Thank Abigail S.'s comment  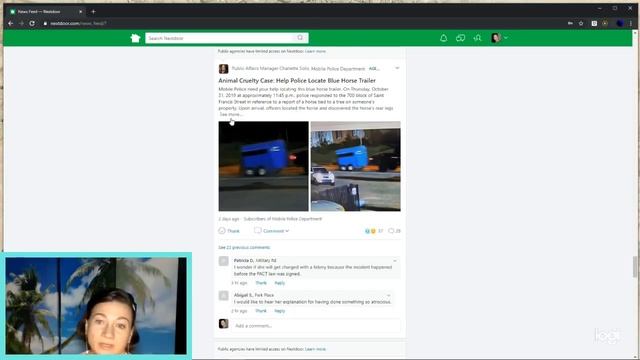[261, 311]
